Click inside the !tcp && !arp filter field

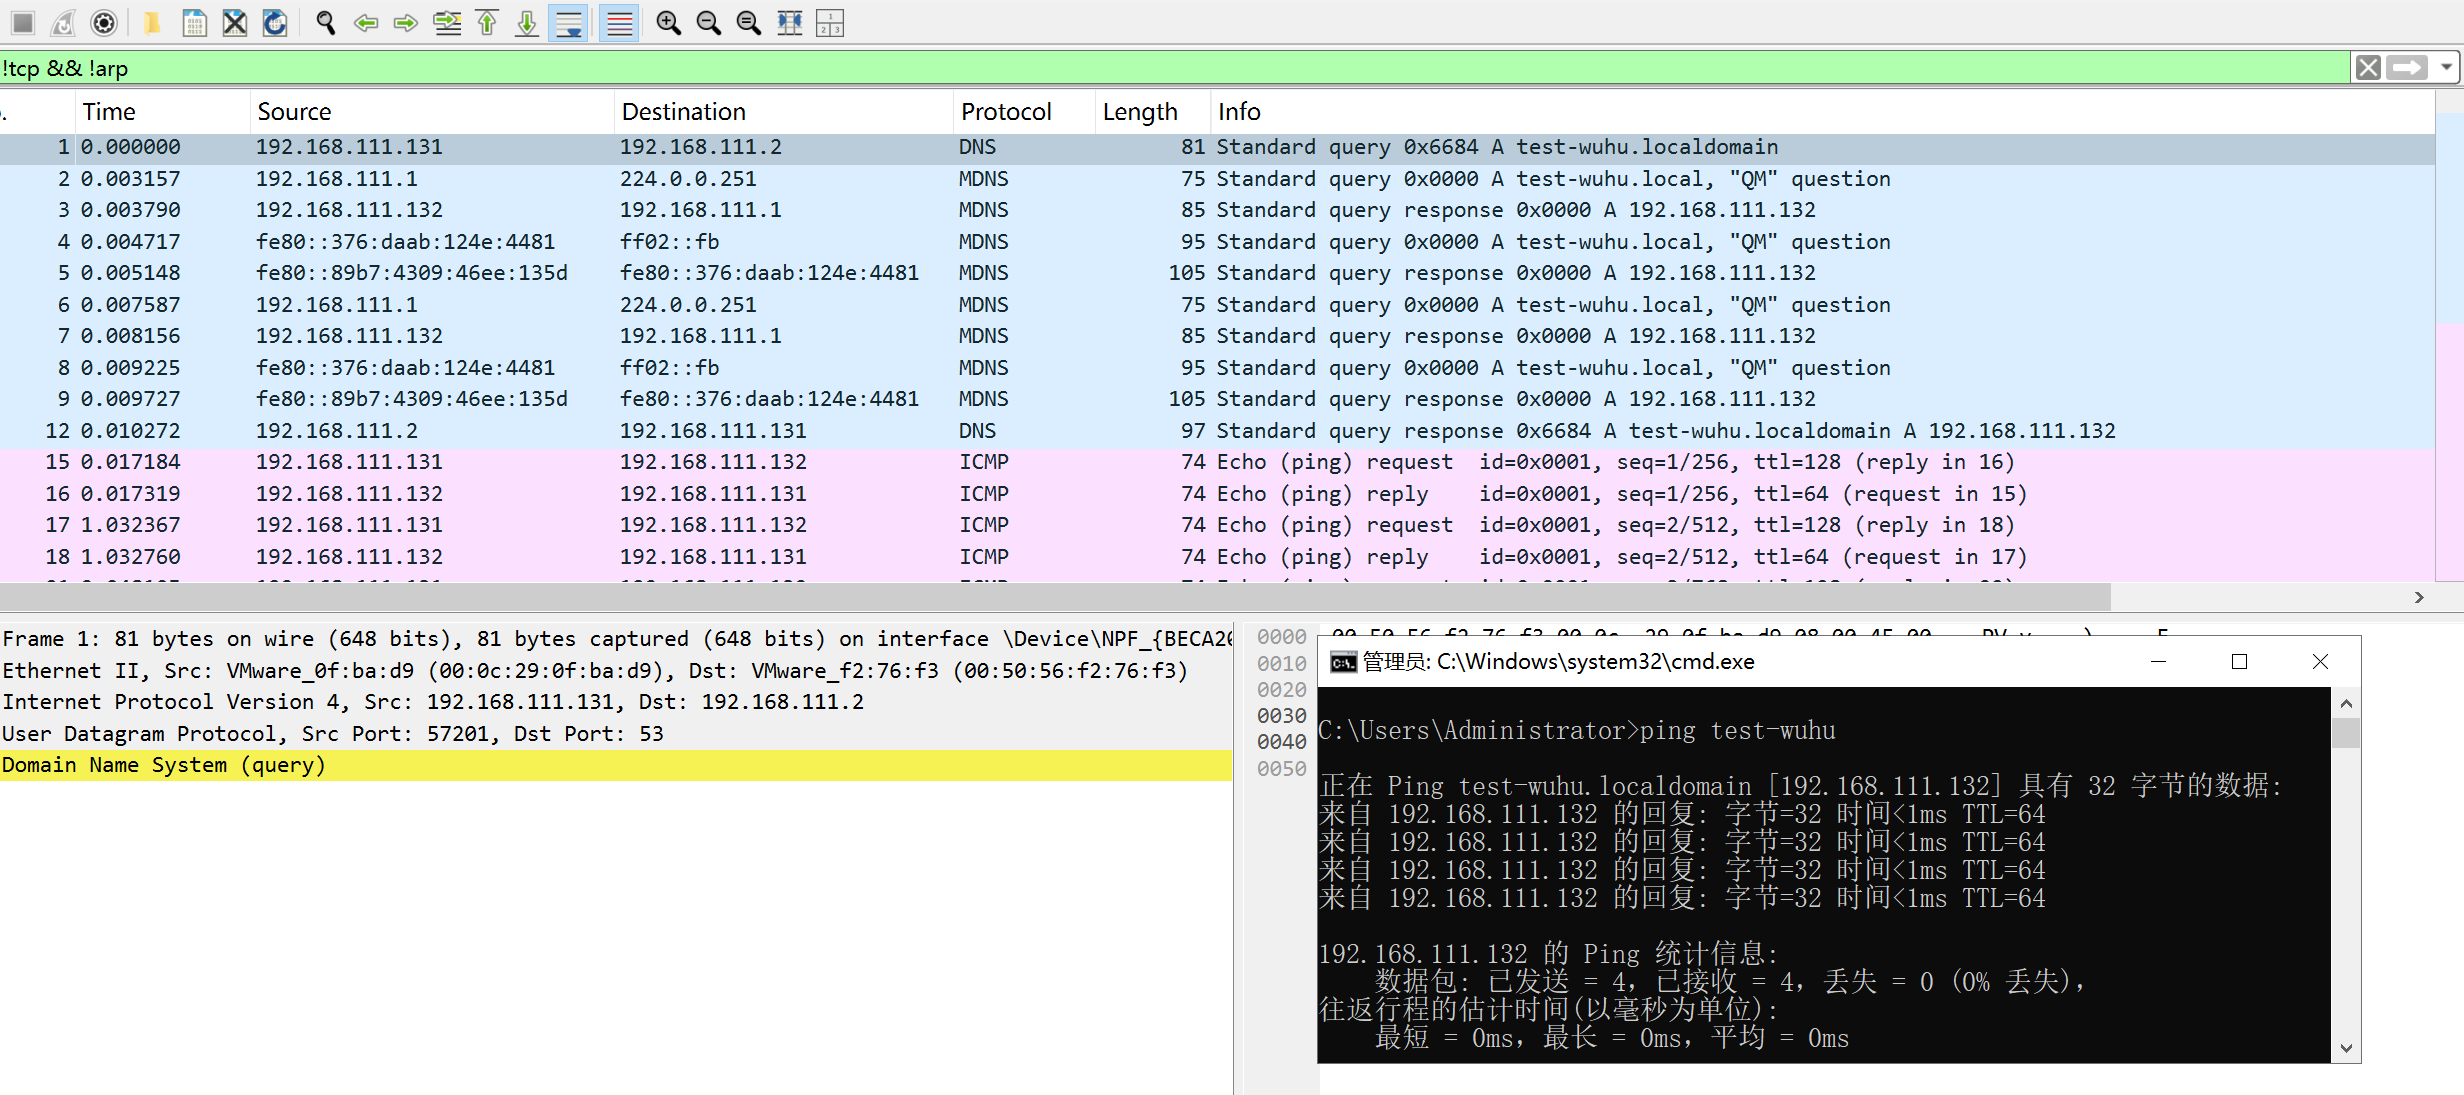click(1100, 67)
